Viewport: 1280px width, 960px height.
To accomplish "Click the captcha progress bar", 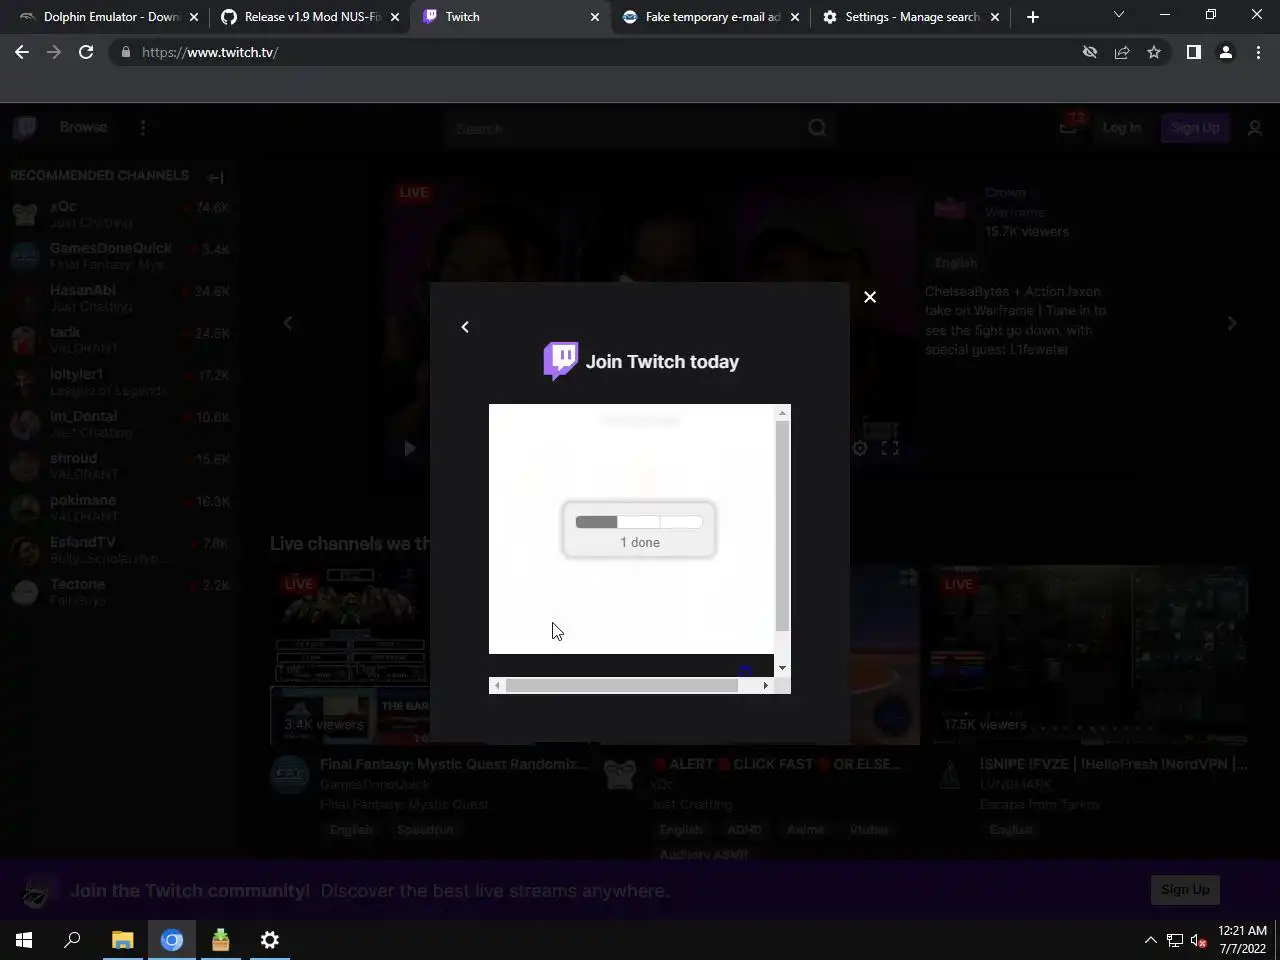I will [x=639, y=522].
